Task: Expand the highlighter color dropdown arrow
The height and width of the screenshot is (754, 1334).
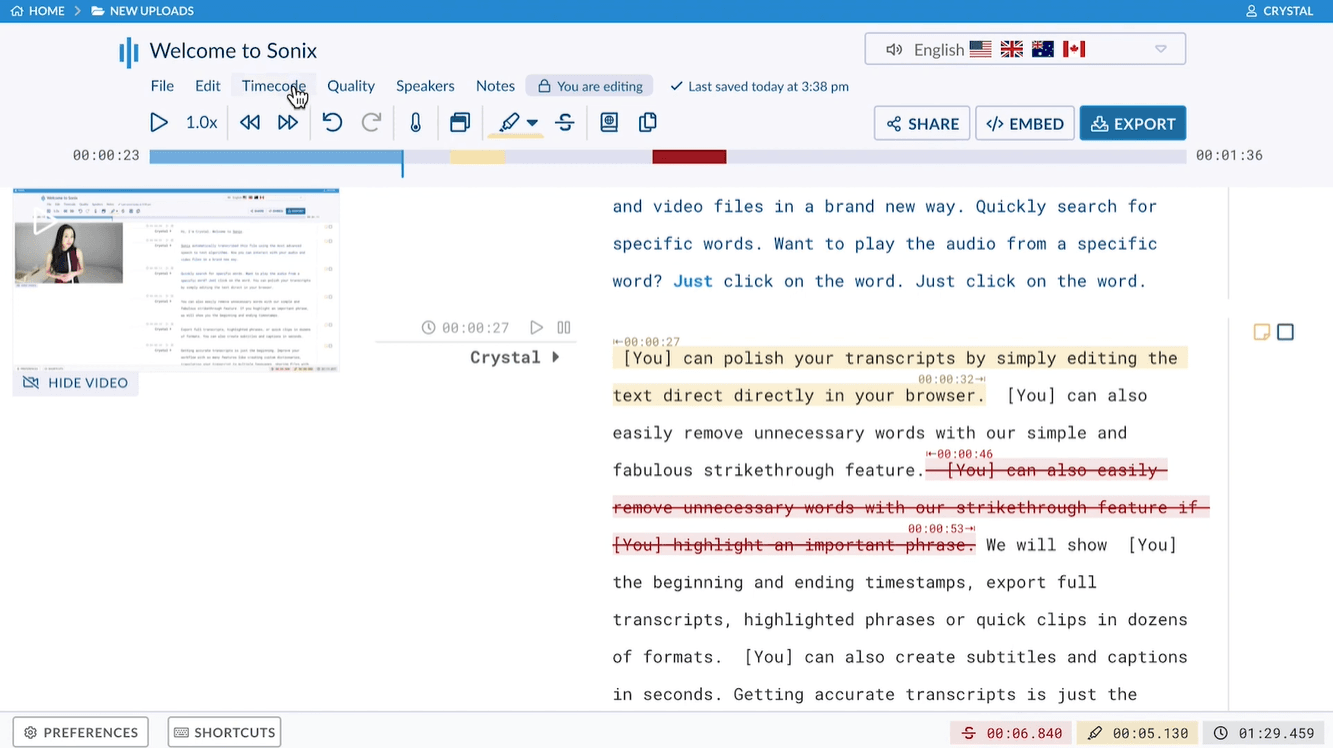Action: click(533, 123)
